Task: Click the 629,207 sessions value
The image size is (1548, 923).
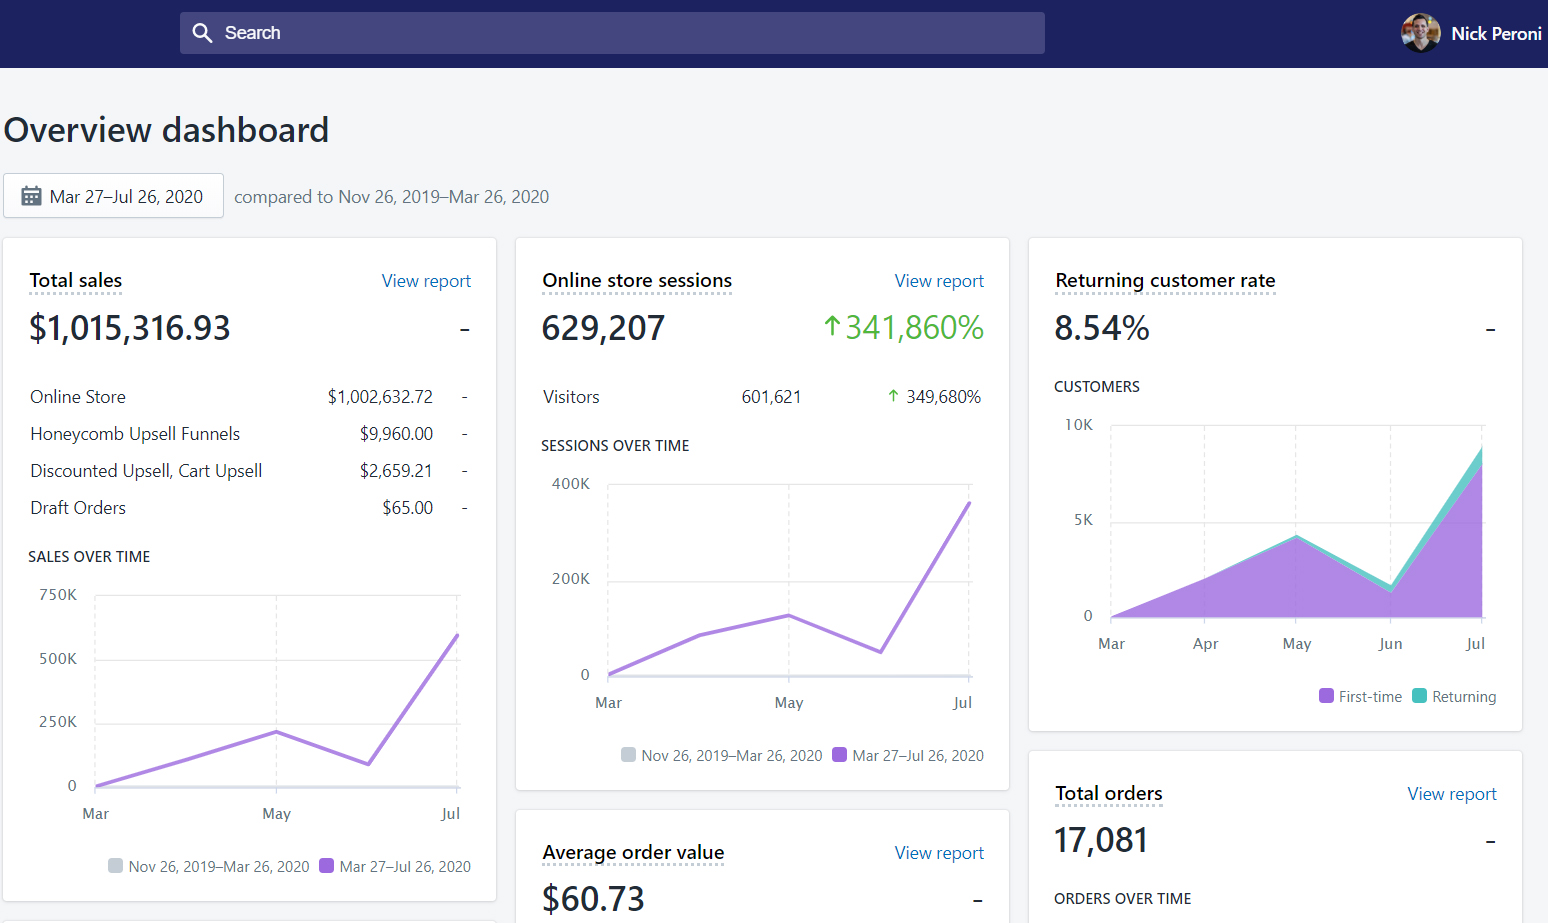Action: 603,328
